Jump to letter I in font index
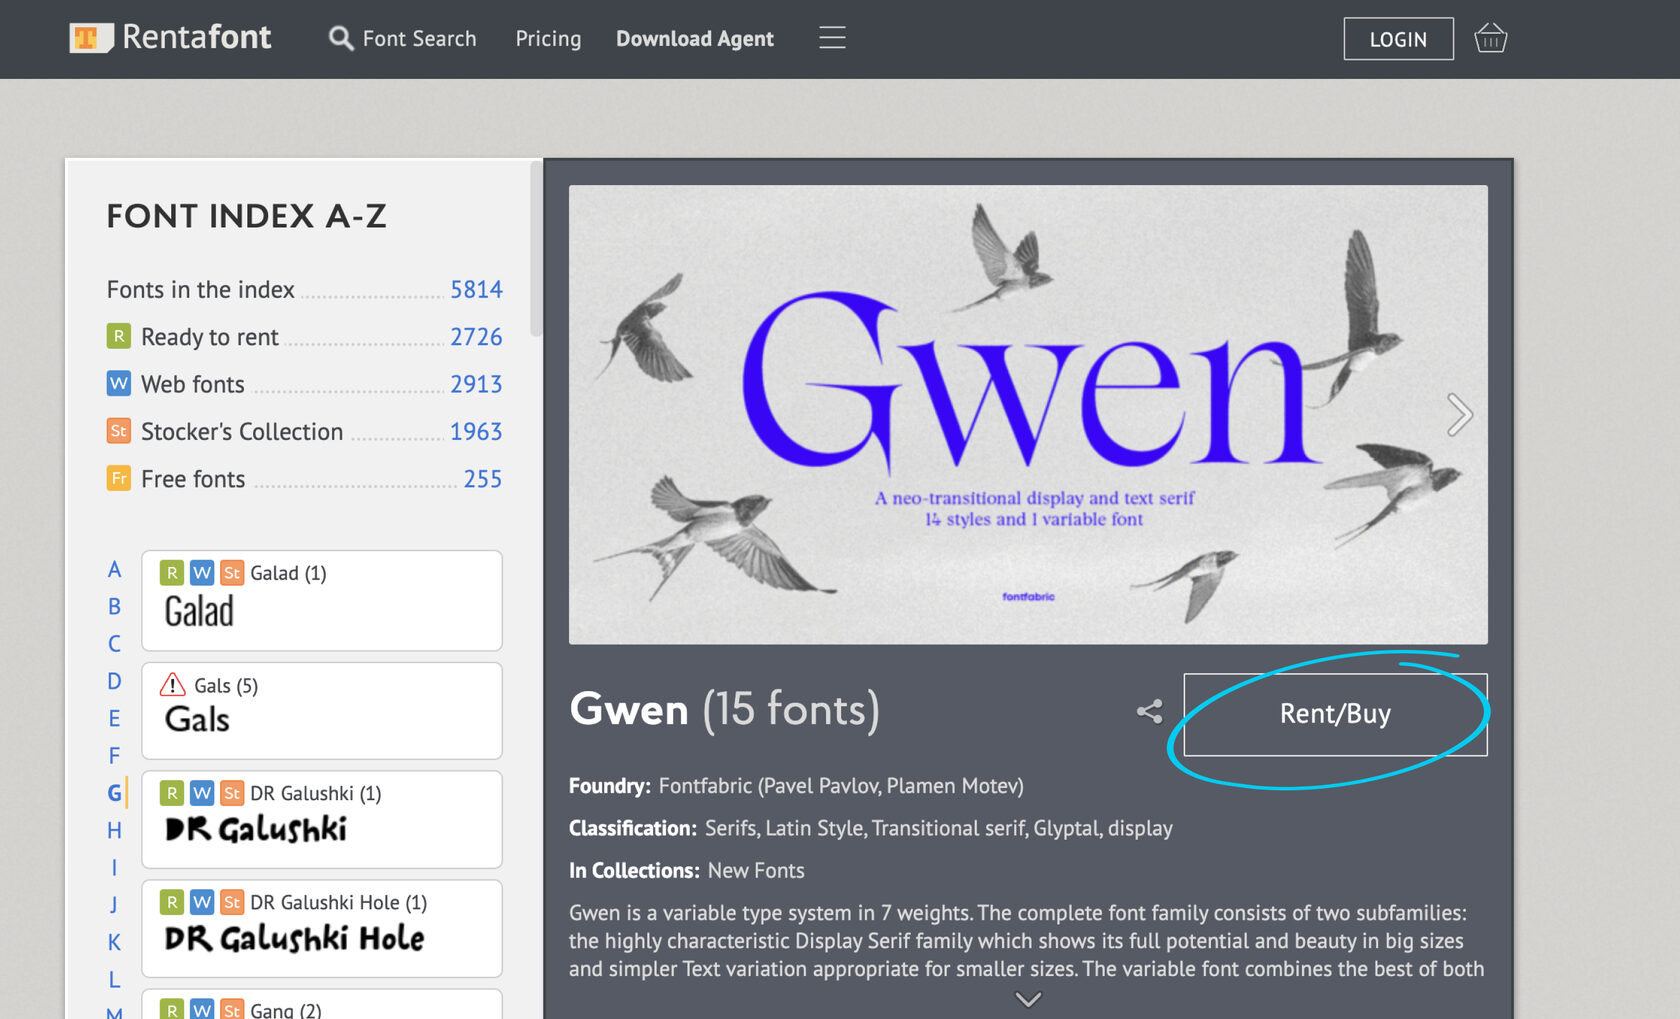 [x=114, y=867]
